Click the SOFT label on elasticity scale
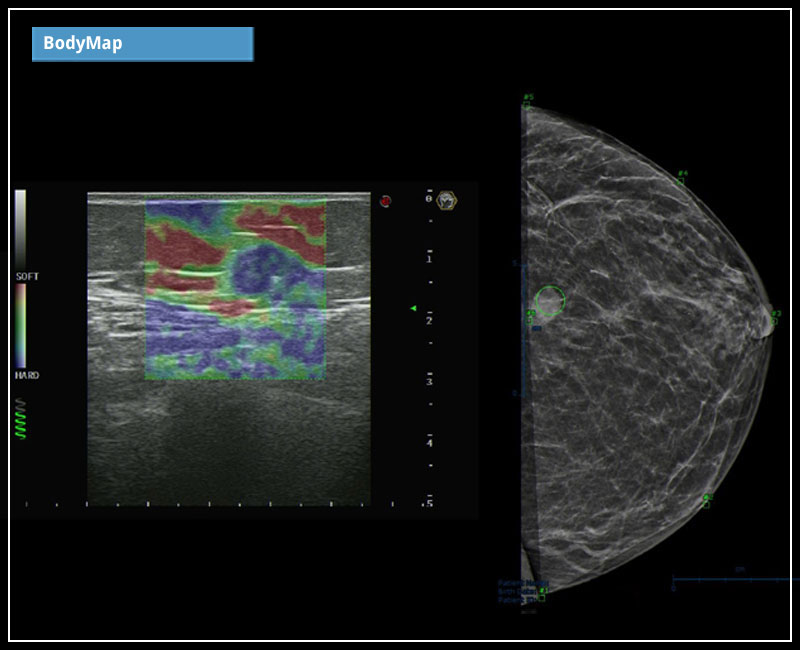The width and height of the screenshot is (800, 650). pyautogui.click(x=27, y=276)
